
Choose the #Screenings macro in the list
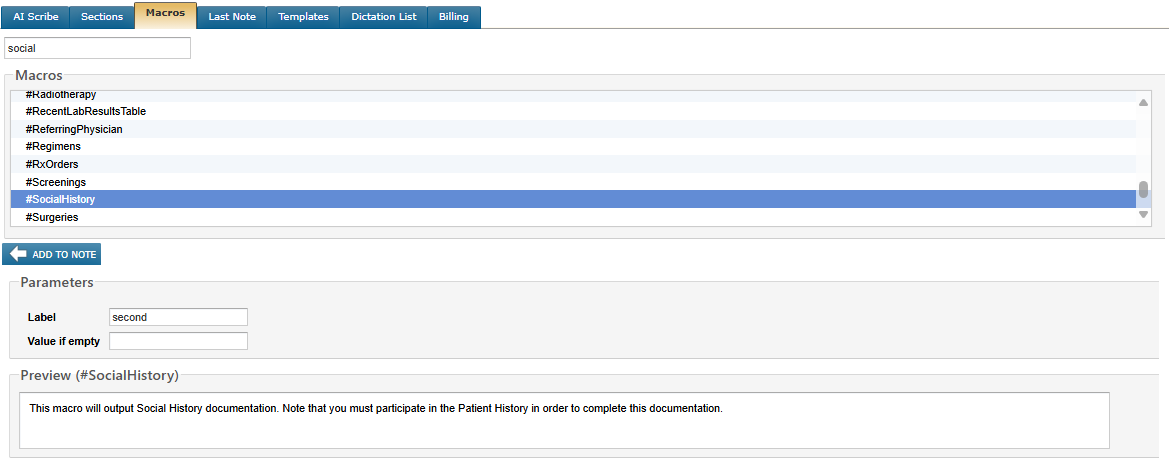click(56, 182)
